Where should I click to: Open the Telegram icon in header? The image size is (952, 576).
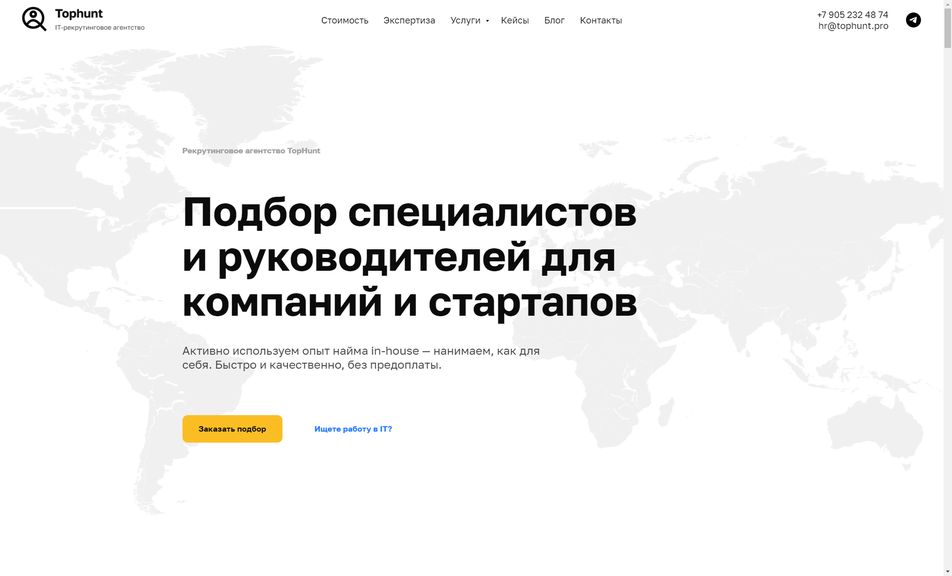913,20
